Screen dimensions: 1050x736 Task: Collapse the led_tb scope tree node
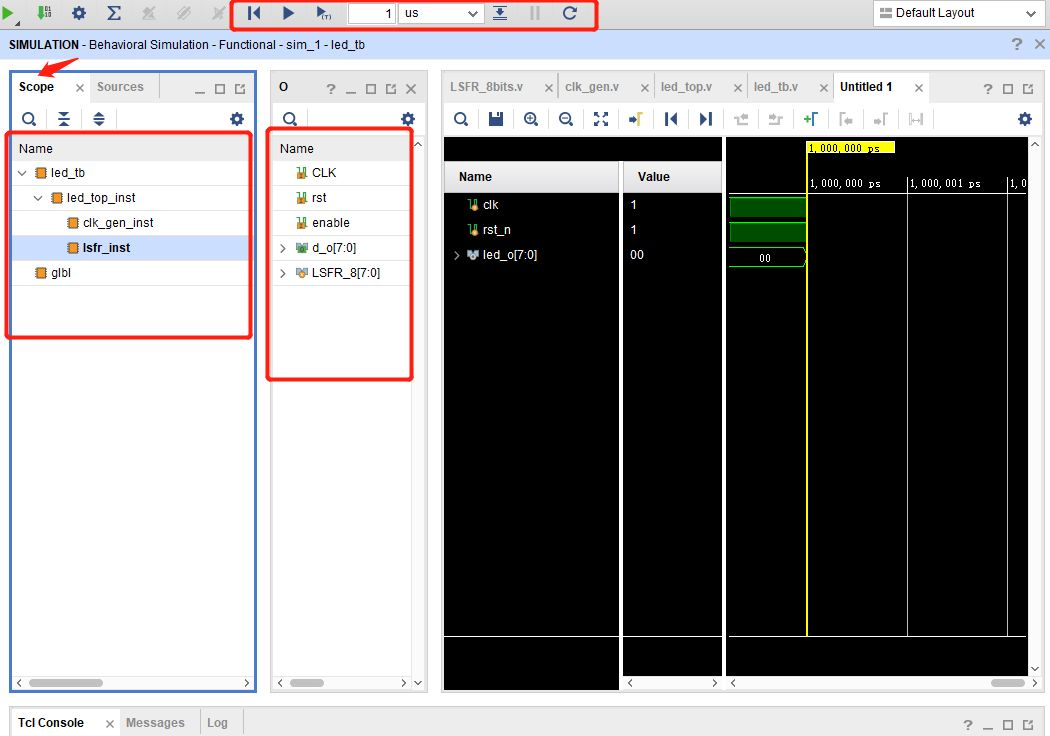22,172
